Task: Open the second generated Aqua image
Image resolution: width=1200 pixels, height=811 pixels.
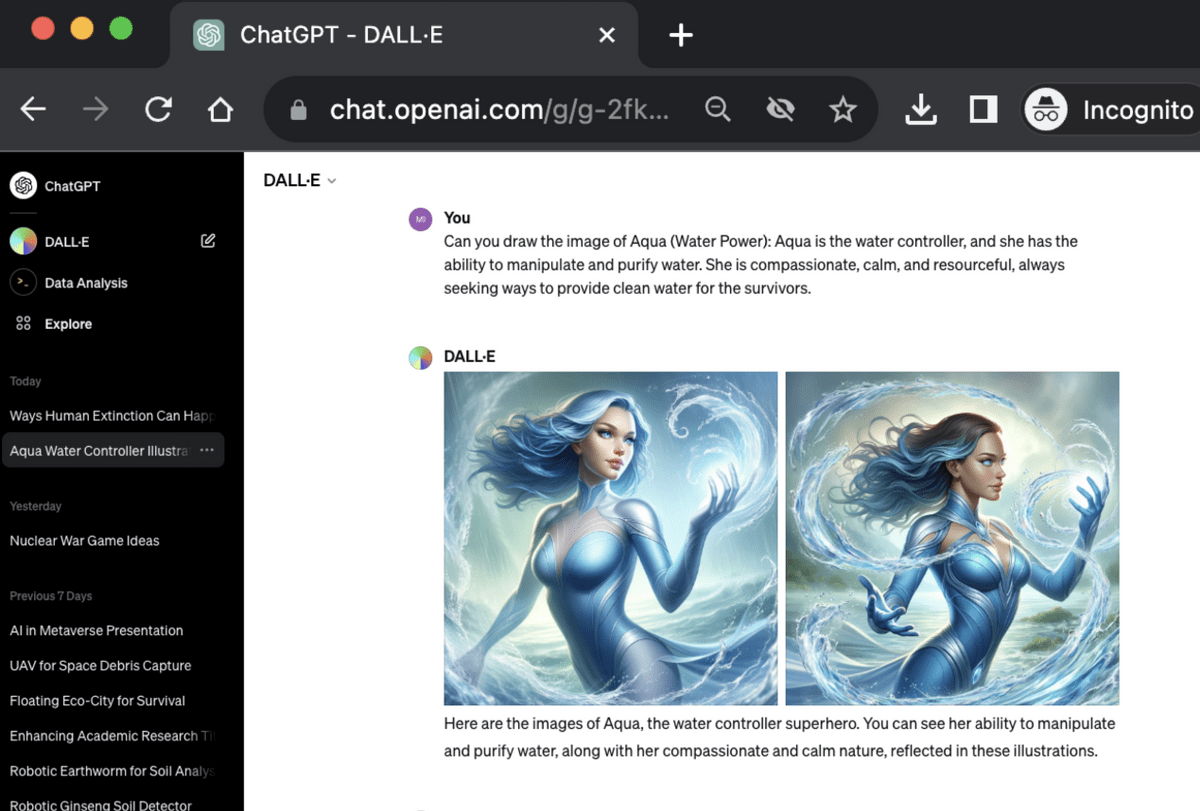Action: [x=952, y=538]
